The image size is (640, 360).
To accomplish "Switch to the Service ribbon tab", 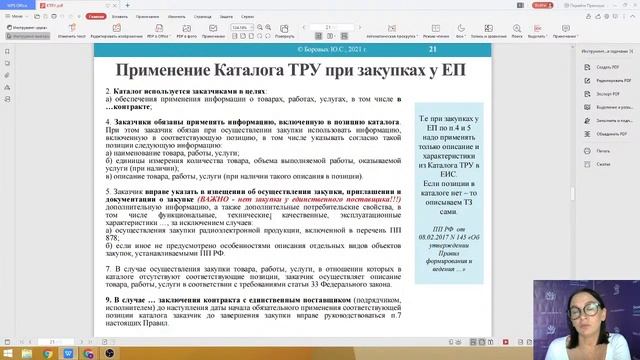I will point(247,17).
